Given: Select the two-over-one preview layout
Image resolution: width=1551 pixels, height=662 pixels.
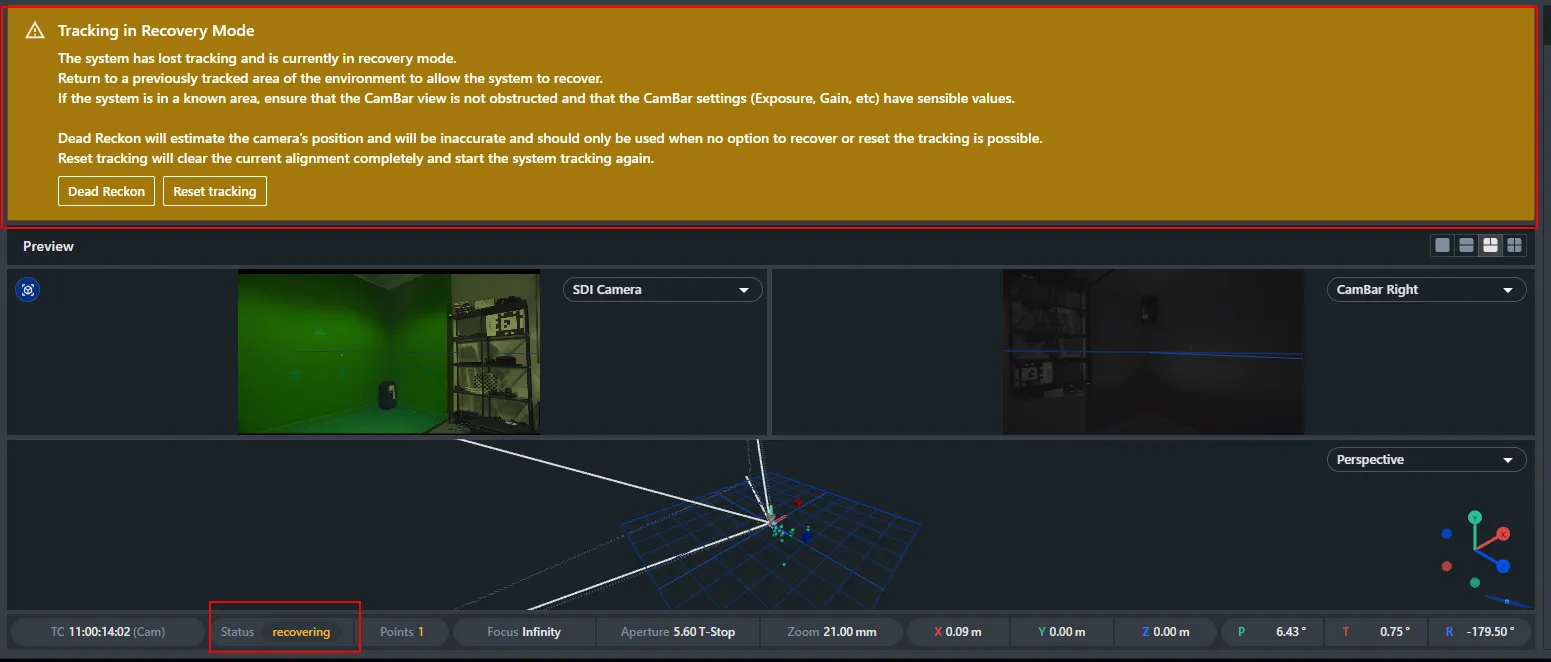Looking at the screenshot, I should coord(1491,246).
